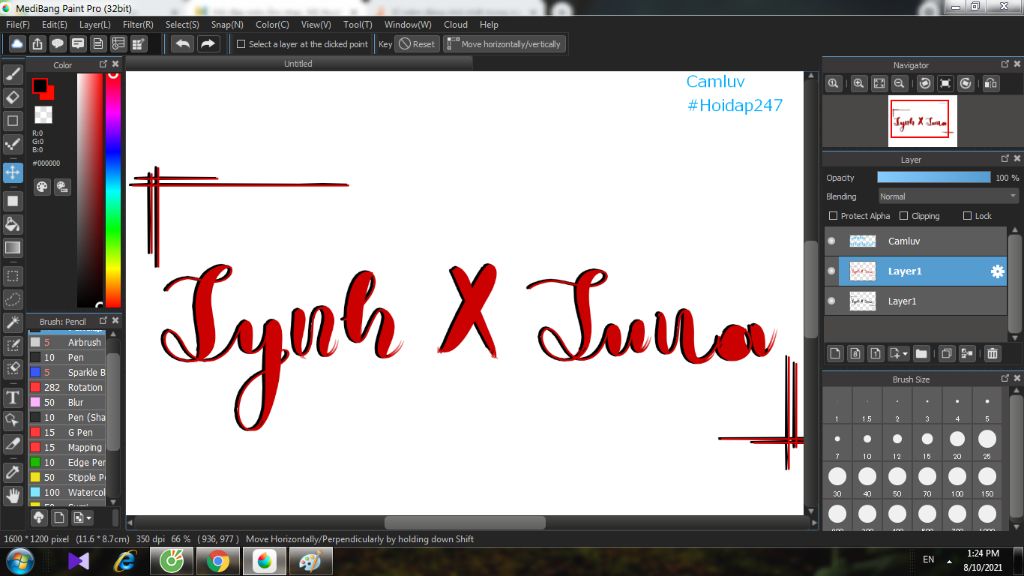
Task: Open the Window menu
Action: click(408, 24)
